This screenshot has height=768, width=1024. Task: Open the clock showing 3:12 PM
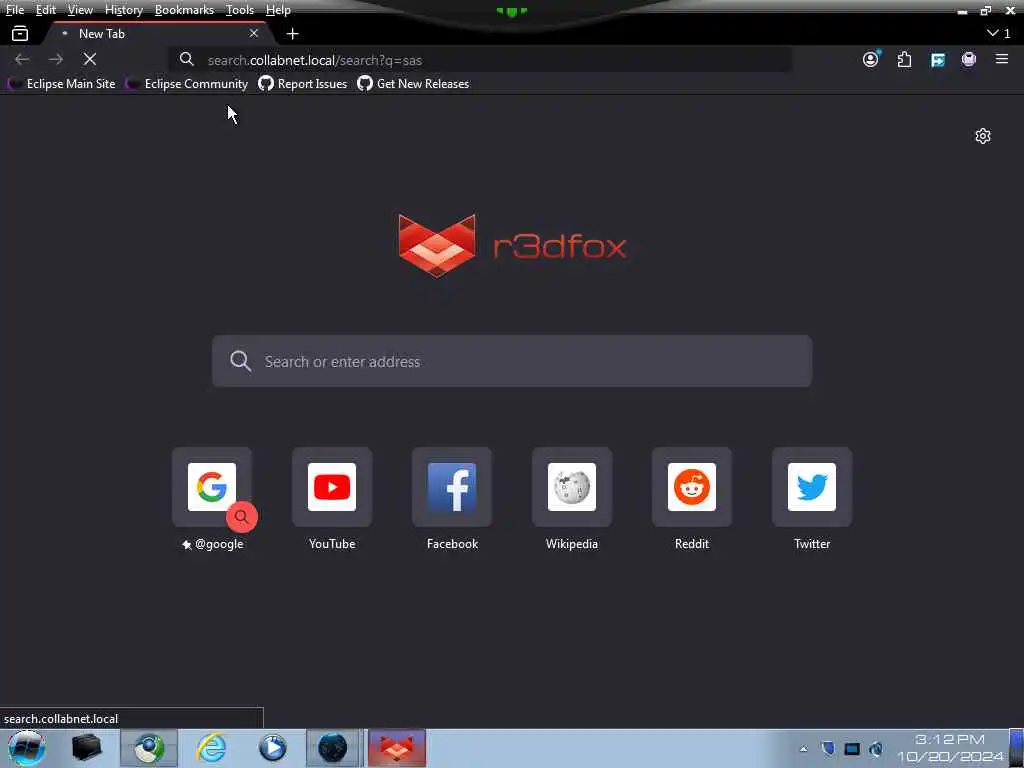coord(950,748)
